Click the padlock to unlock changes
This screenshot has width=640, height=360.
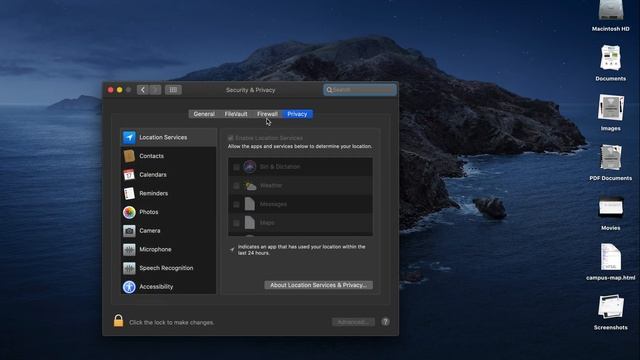118,321
